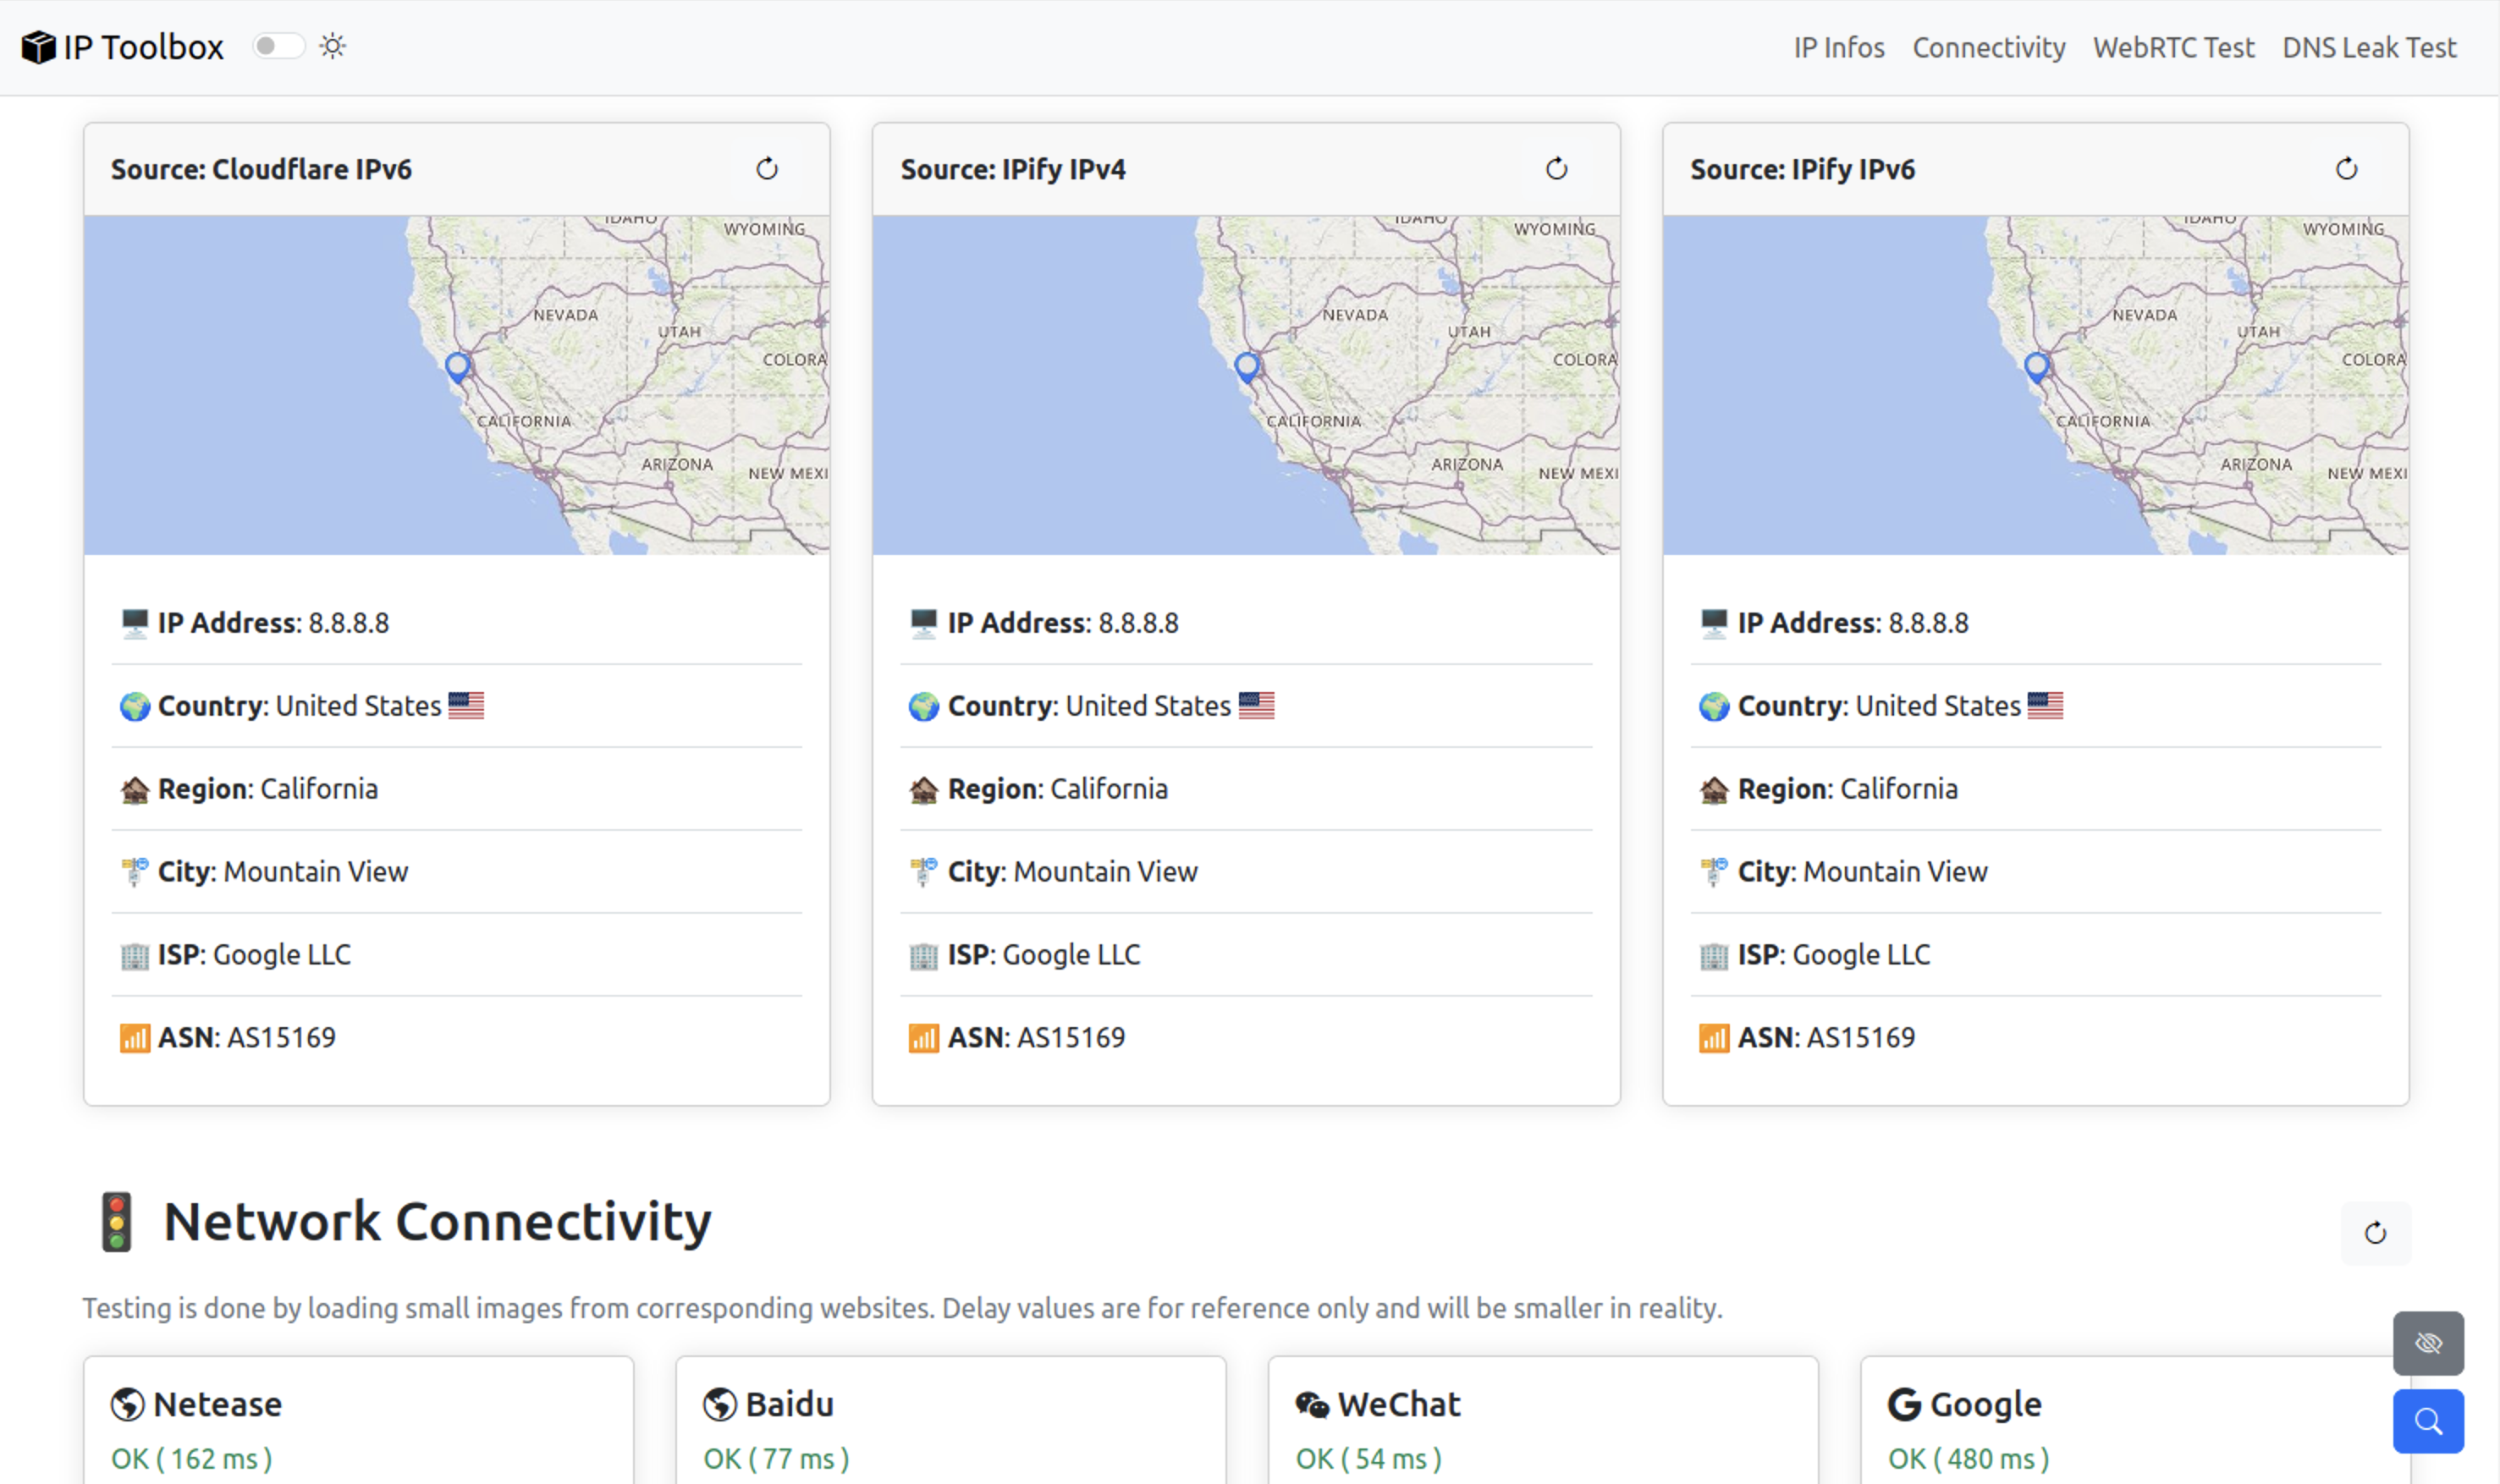Viewport: 2500px width, 1484px height.
Task: Refresh the Cloudflare IPv6 card
Action: (x=767, y=169)
